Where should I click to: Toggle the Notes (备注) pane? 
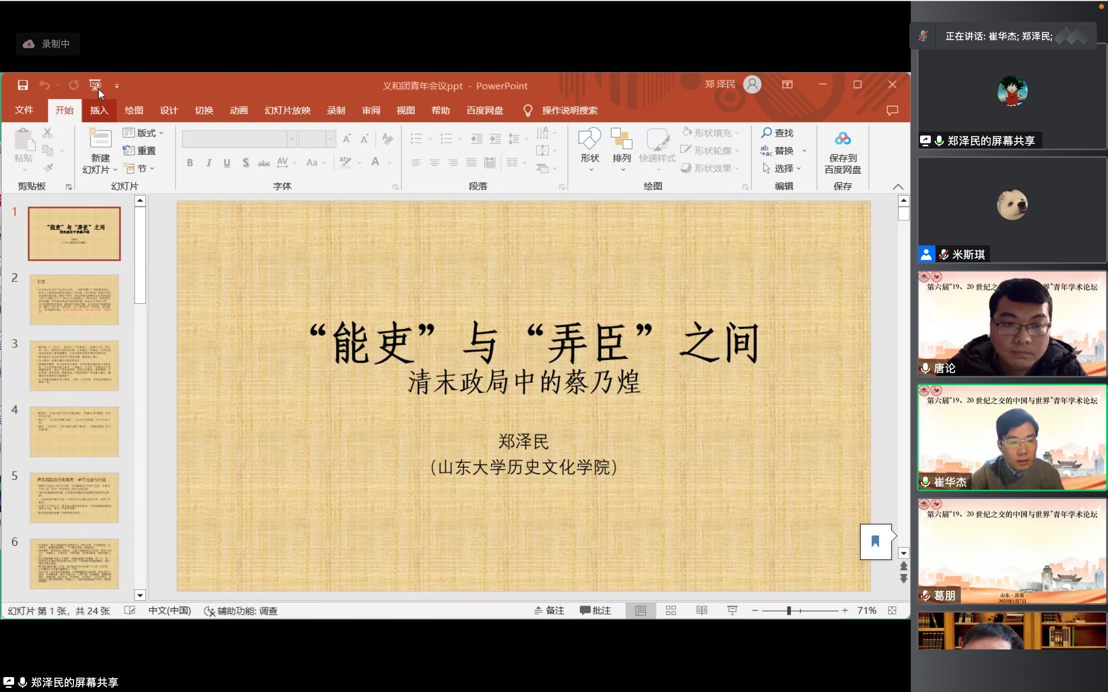549,611
